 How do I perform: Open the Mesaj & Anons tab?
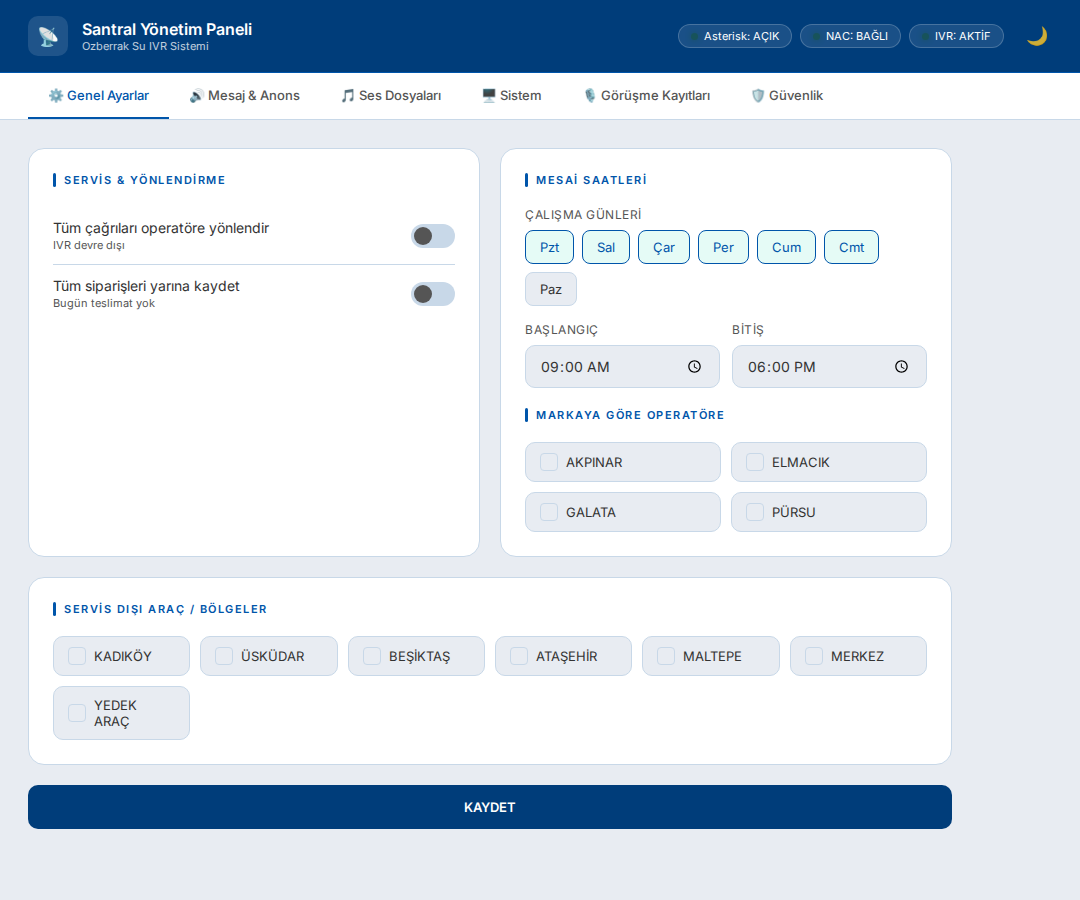[x=245, y=96]
